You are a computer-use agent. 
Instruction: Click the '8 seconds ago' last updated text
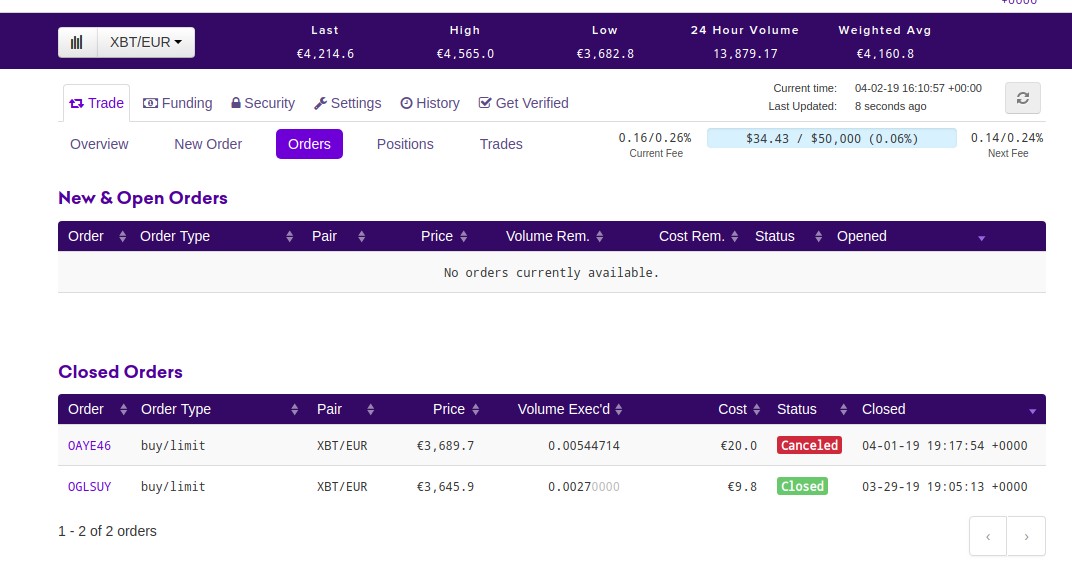(891, 106)
